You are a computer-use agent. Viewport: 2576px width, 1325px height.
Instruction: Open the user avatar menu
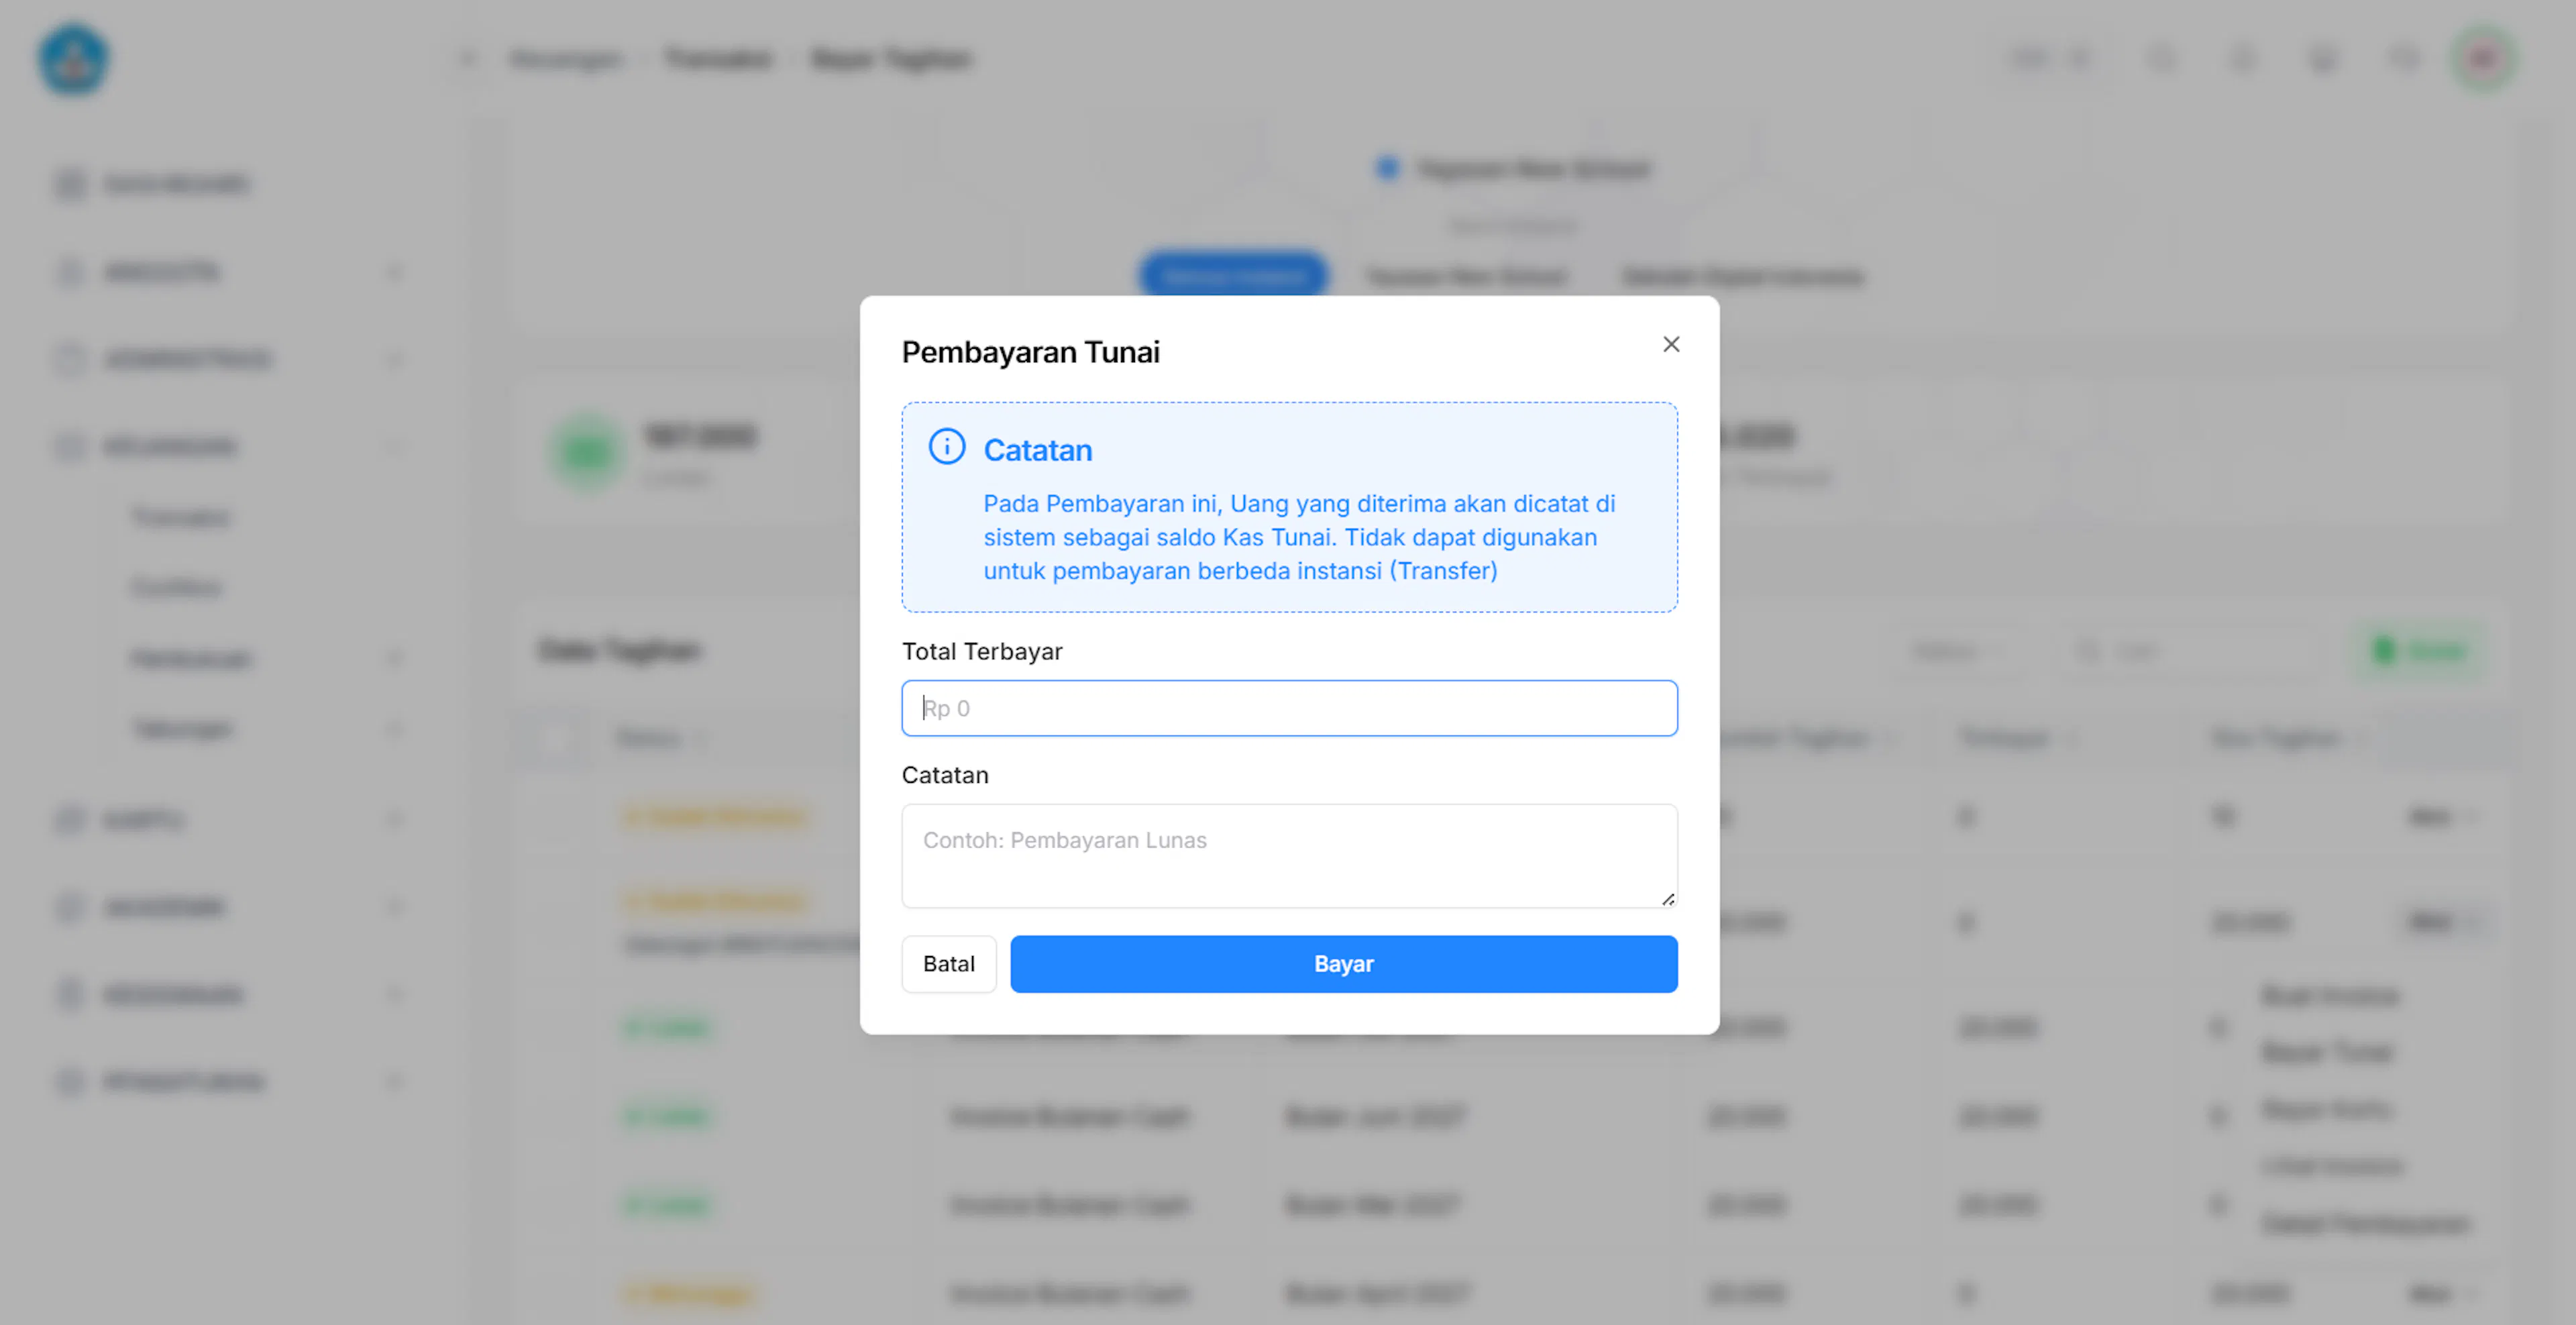point(2484,59)
